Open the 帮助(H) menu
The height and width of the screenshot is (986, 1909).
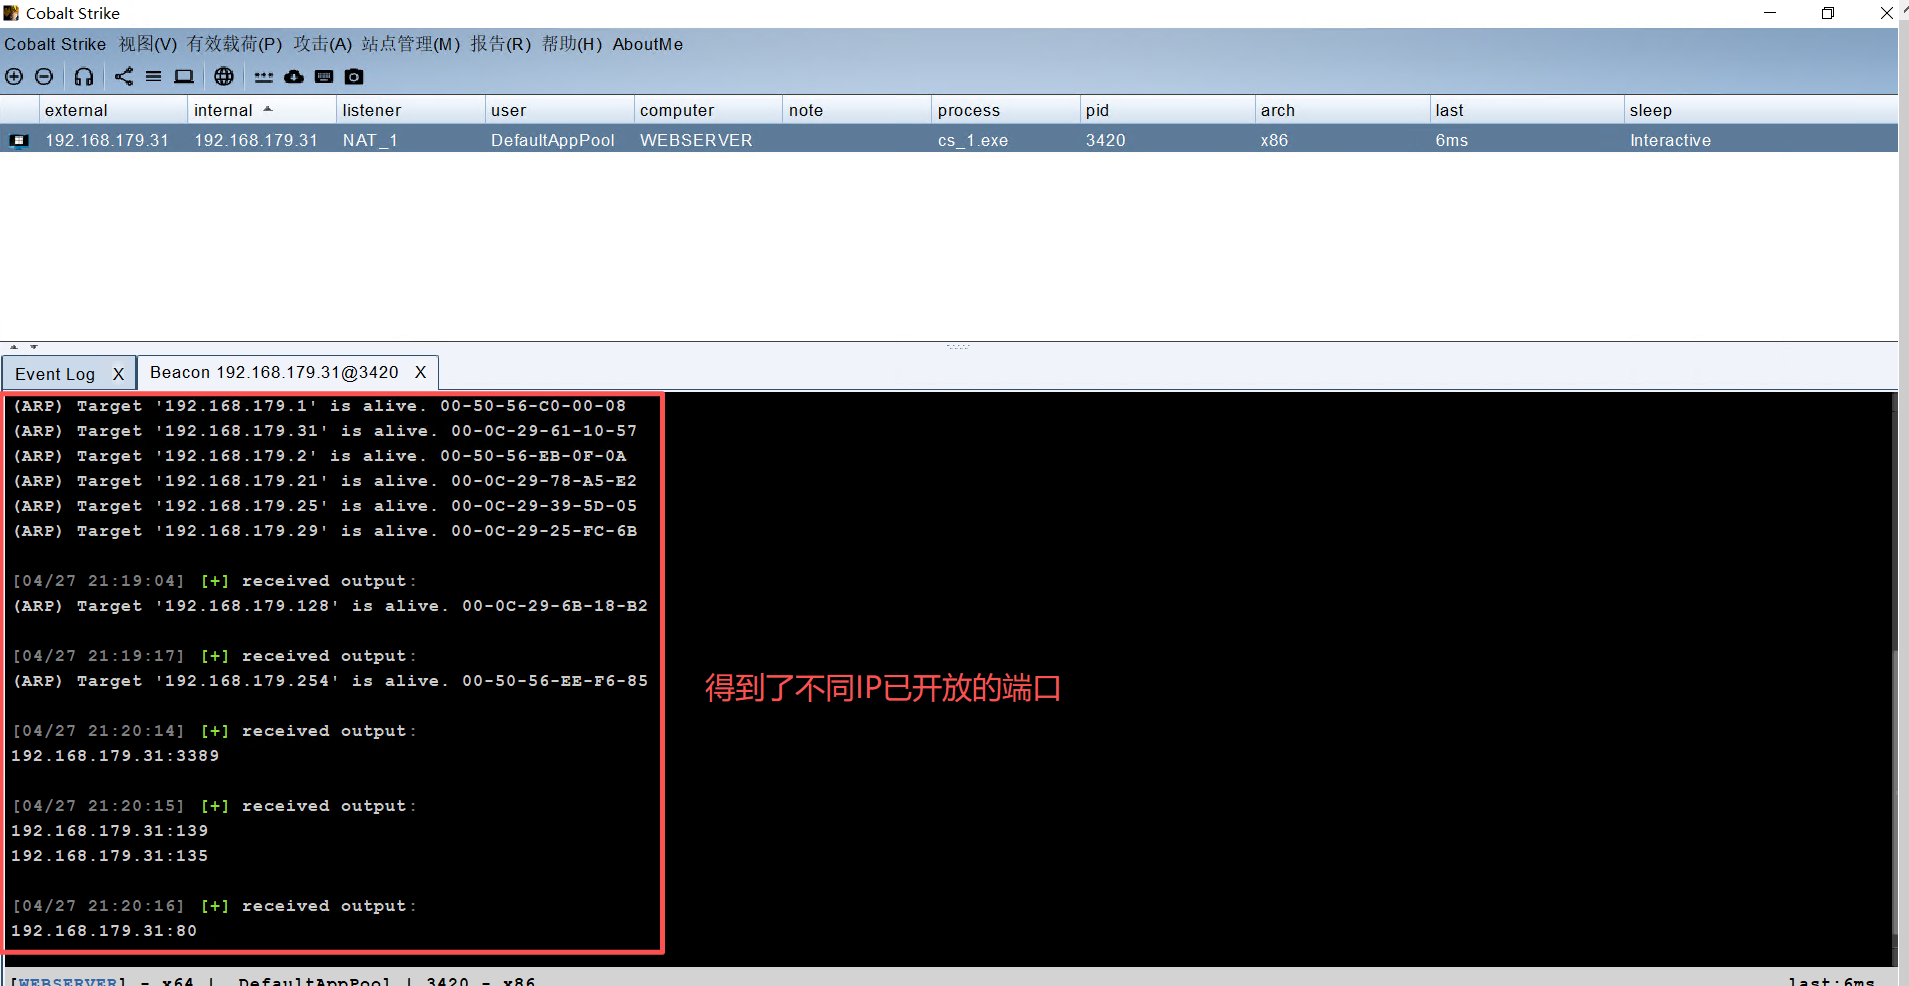[572, 44]
